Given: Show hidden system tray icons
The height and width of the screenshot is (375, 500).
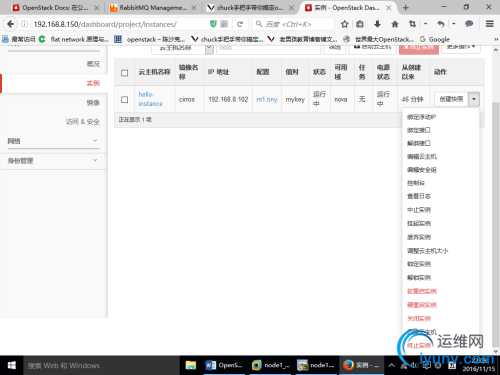Looking at the screenshot, I should tap(392, 365).
